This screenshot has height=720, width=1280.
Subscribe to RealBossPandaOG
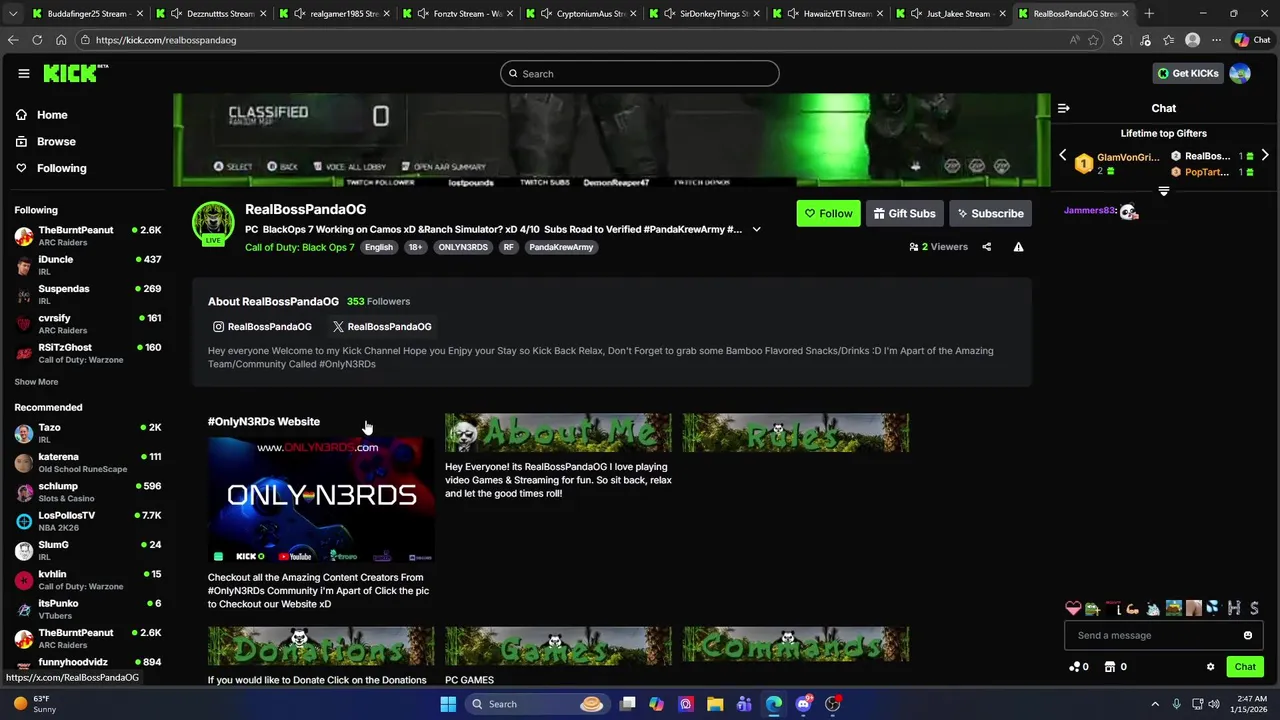[990, 213]
